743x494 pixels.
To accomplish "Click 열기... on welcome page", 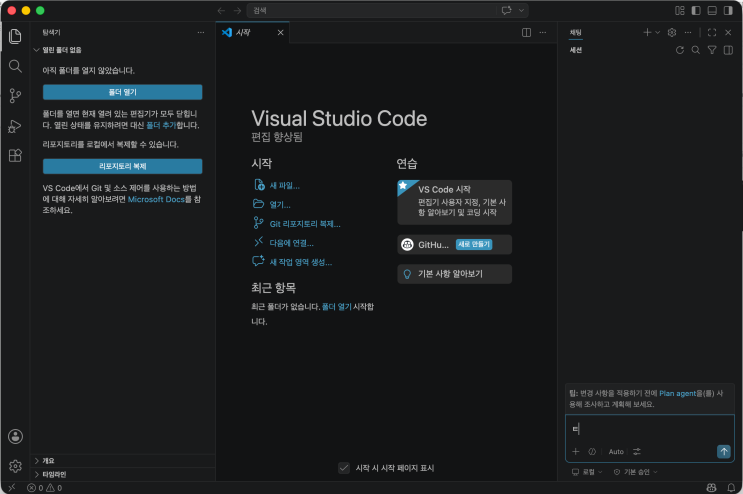I will [x=272, y=205].
